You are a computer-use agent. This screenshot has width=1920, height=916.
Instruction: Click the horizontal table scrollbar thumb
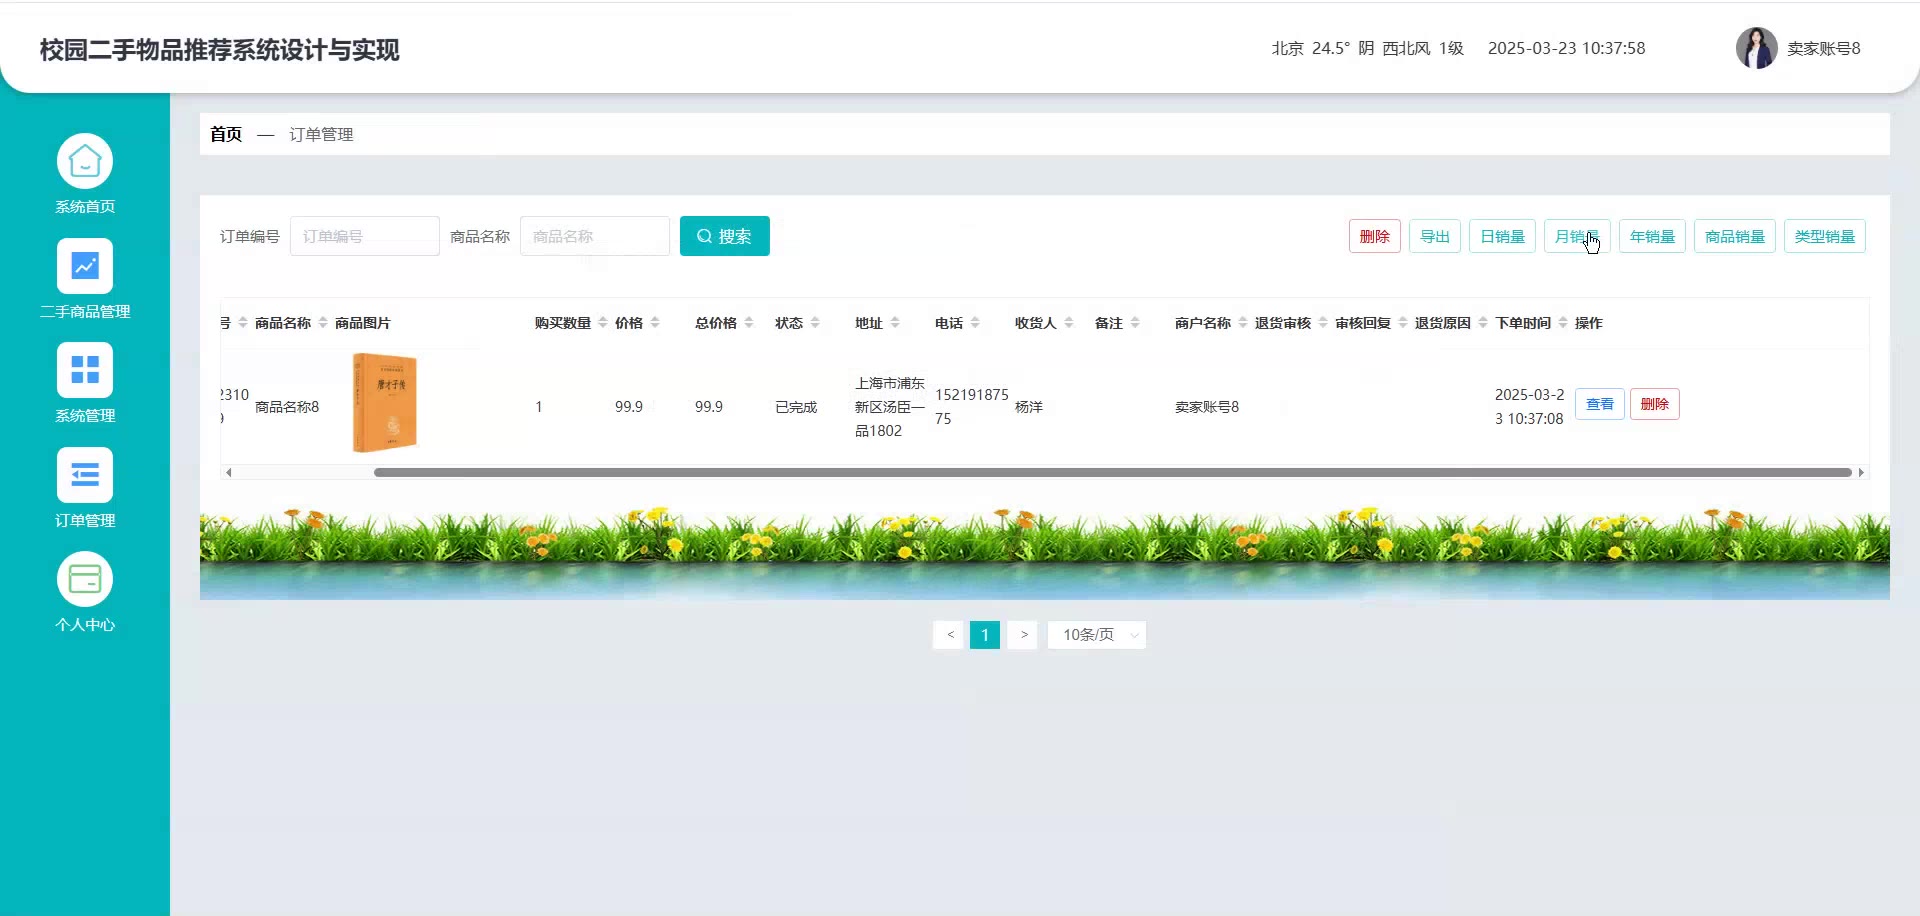point(1113,472)
